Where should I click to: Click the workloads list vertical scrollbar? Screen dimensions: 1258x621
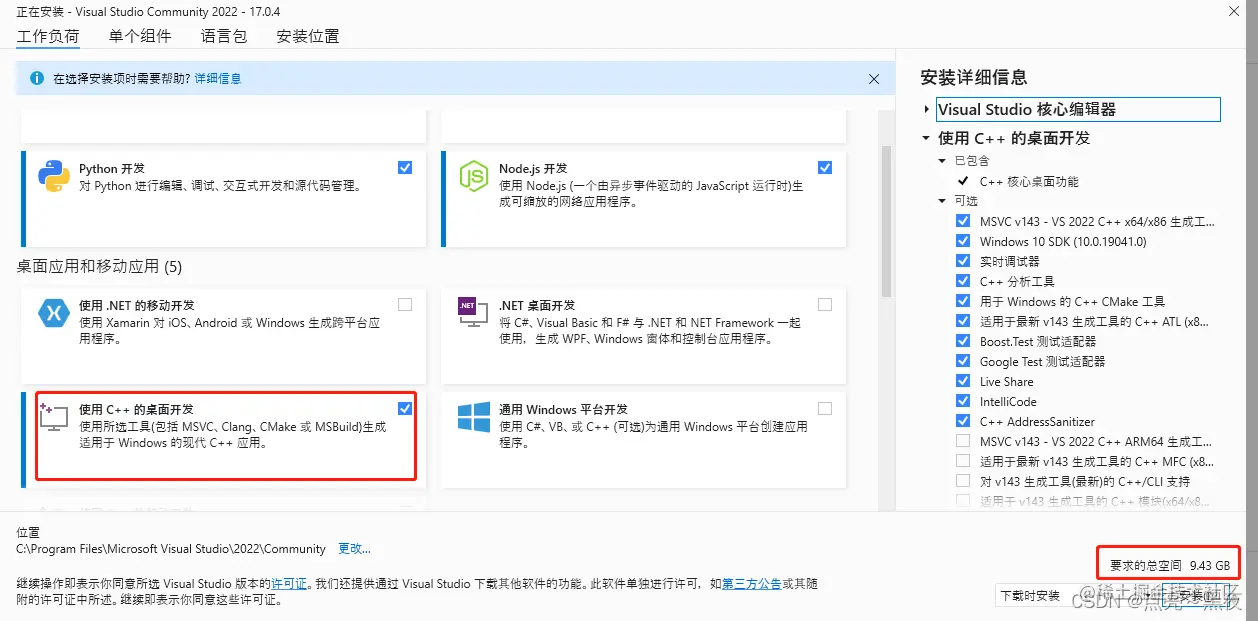(x=886, y=222)
